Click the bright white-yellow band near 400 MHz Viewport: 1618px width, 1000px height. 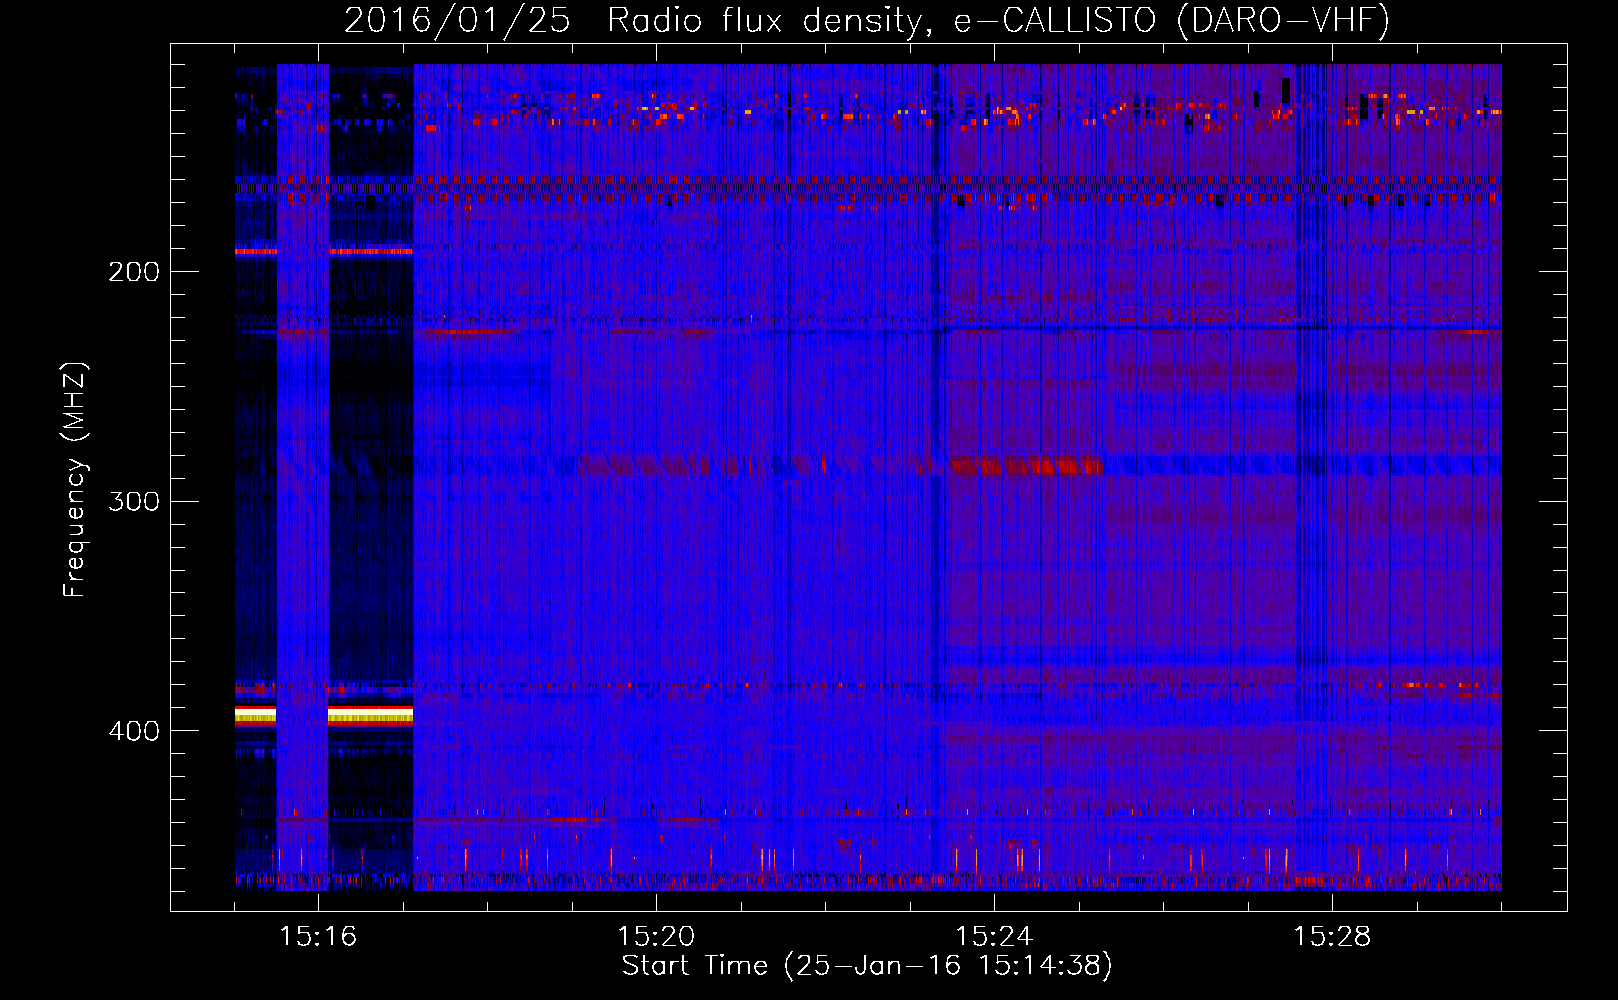pyautogui.click(x=370, y=714)
